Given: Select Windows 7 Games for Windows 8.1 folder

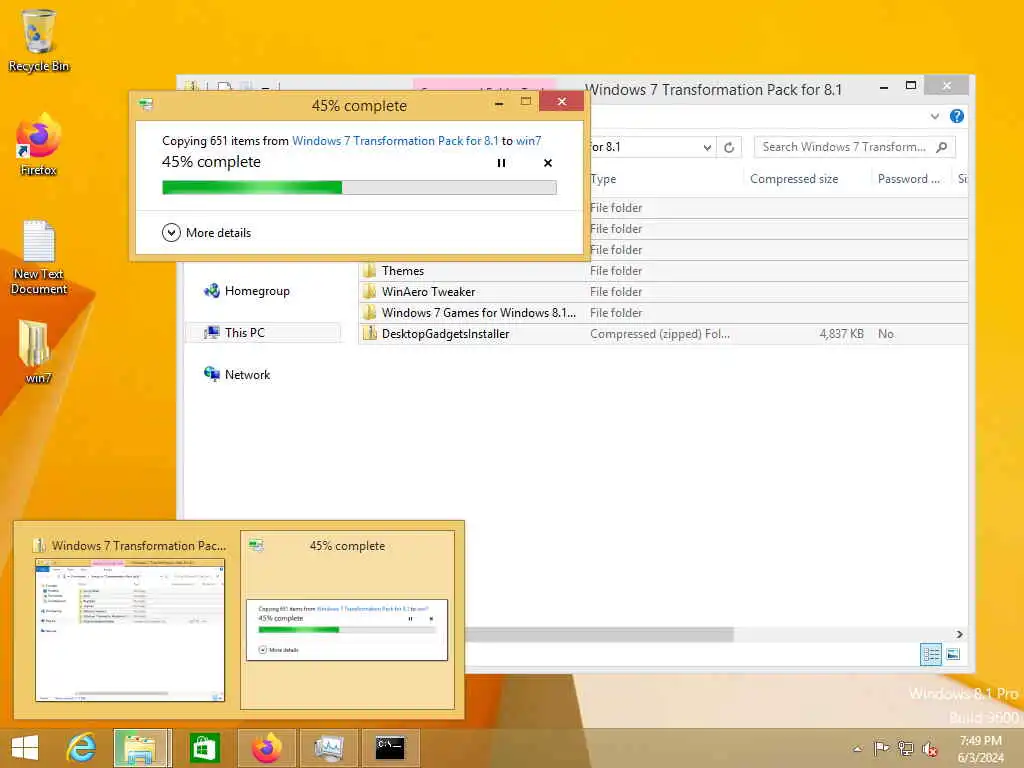Looking at the screenshot, I should coord(663,313).
